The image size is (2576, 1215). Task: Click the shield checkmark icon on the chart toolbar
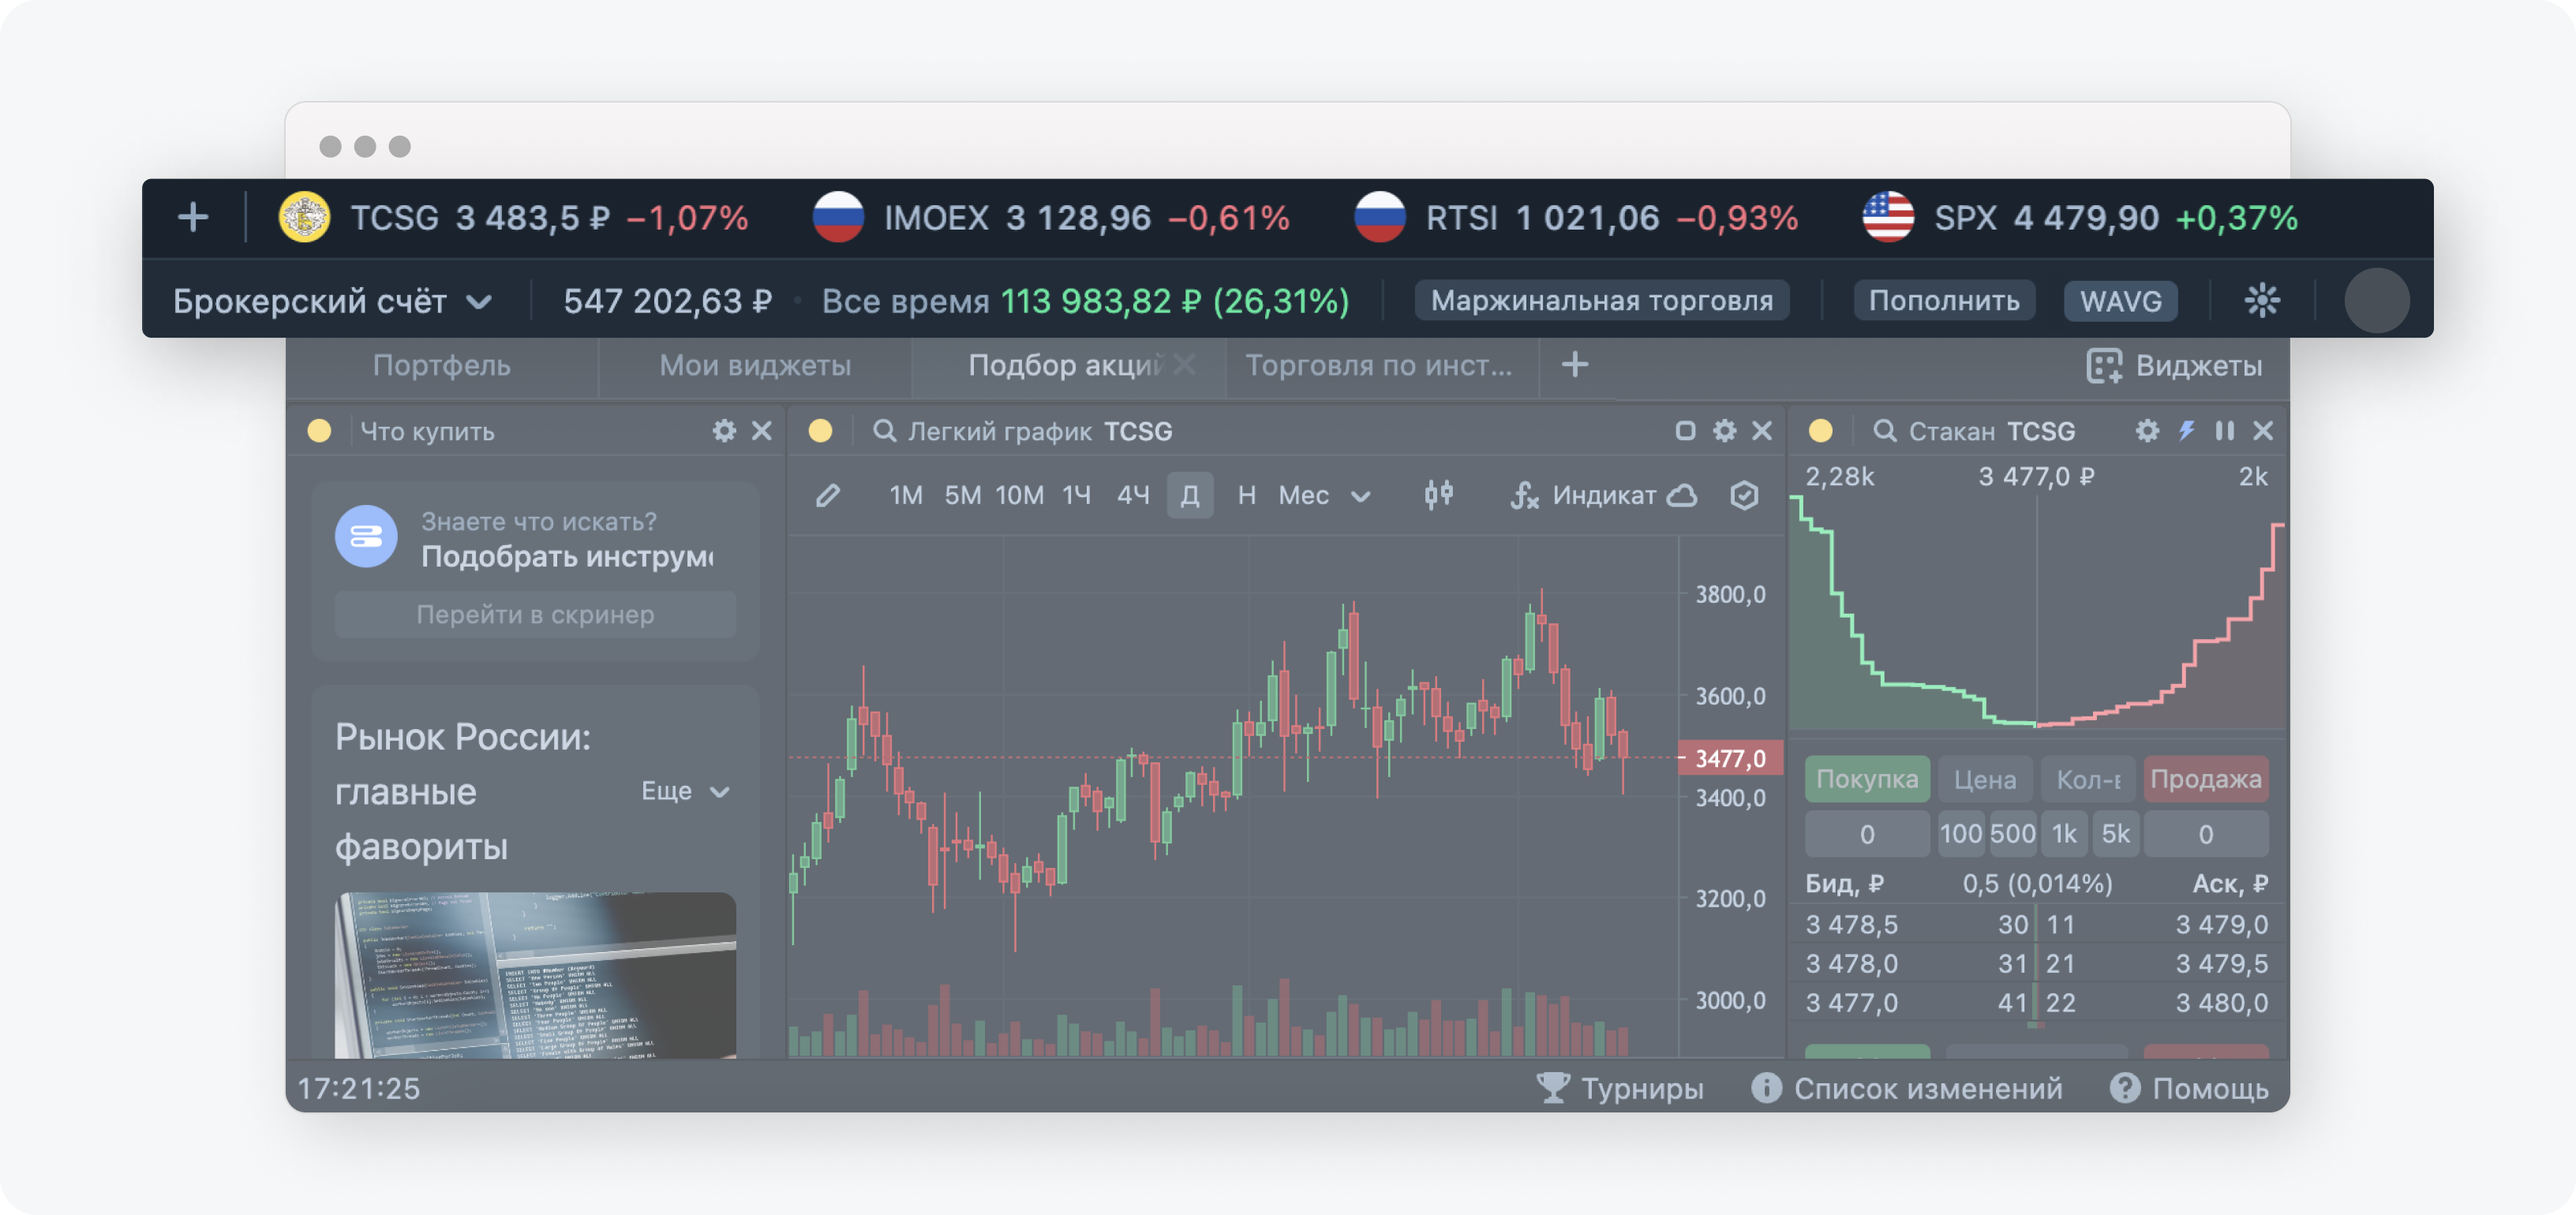click(x=1744, y=495)
